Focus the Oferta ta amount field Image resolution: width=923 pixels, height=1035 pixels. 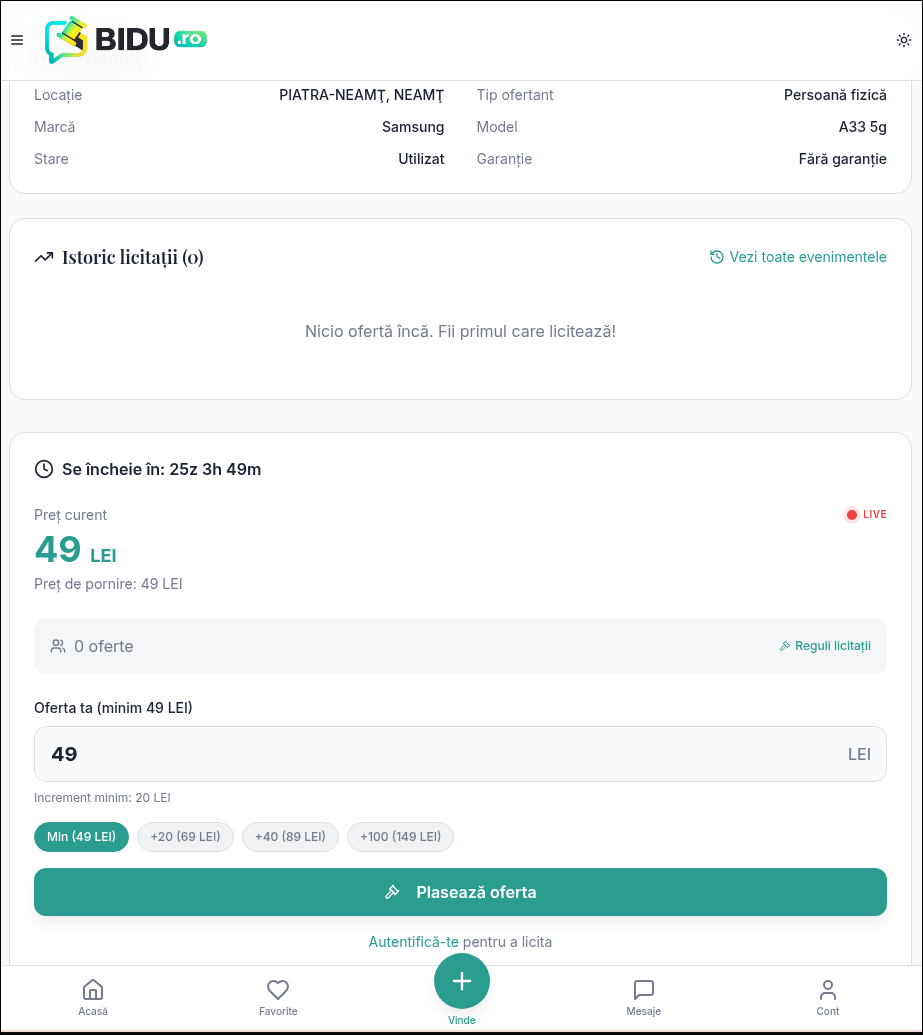tap(440, 754)
